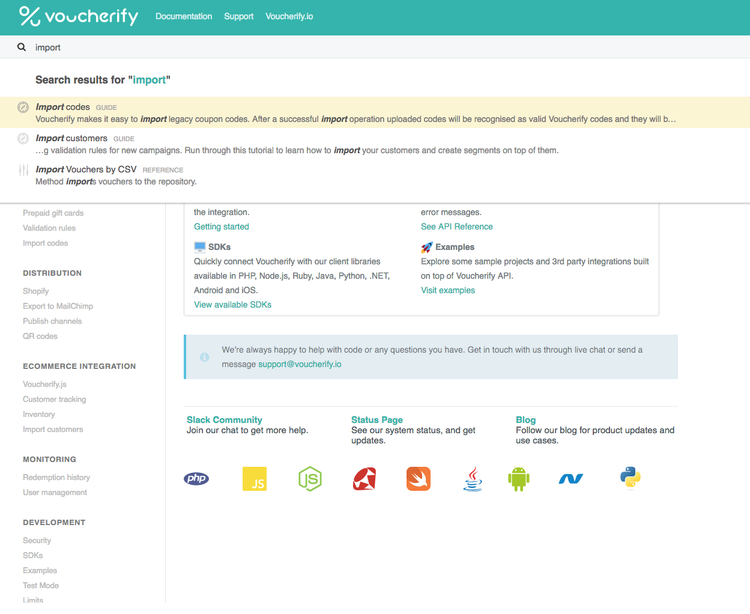
Task: Open the orange Swift SDK icon
Action: point(418,479)
